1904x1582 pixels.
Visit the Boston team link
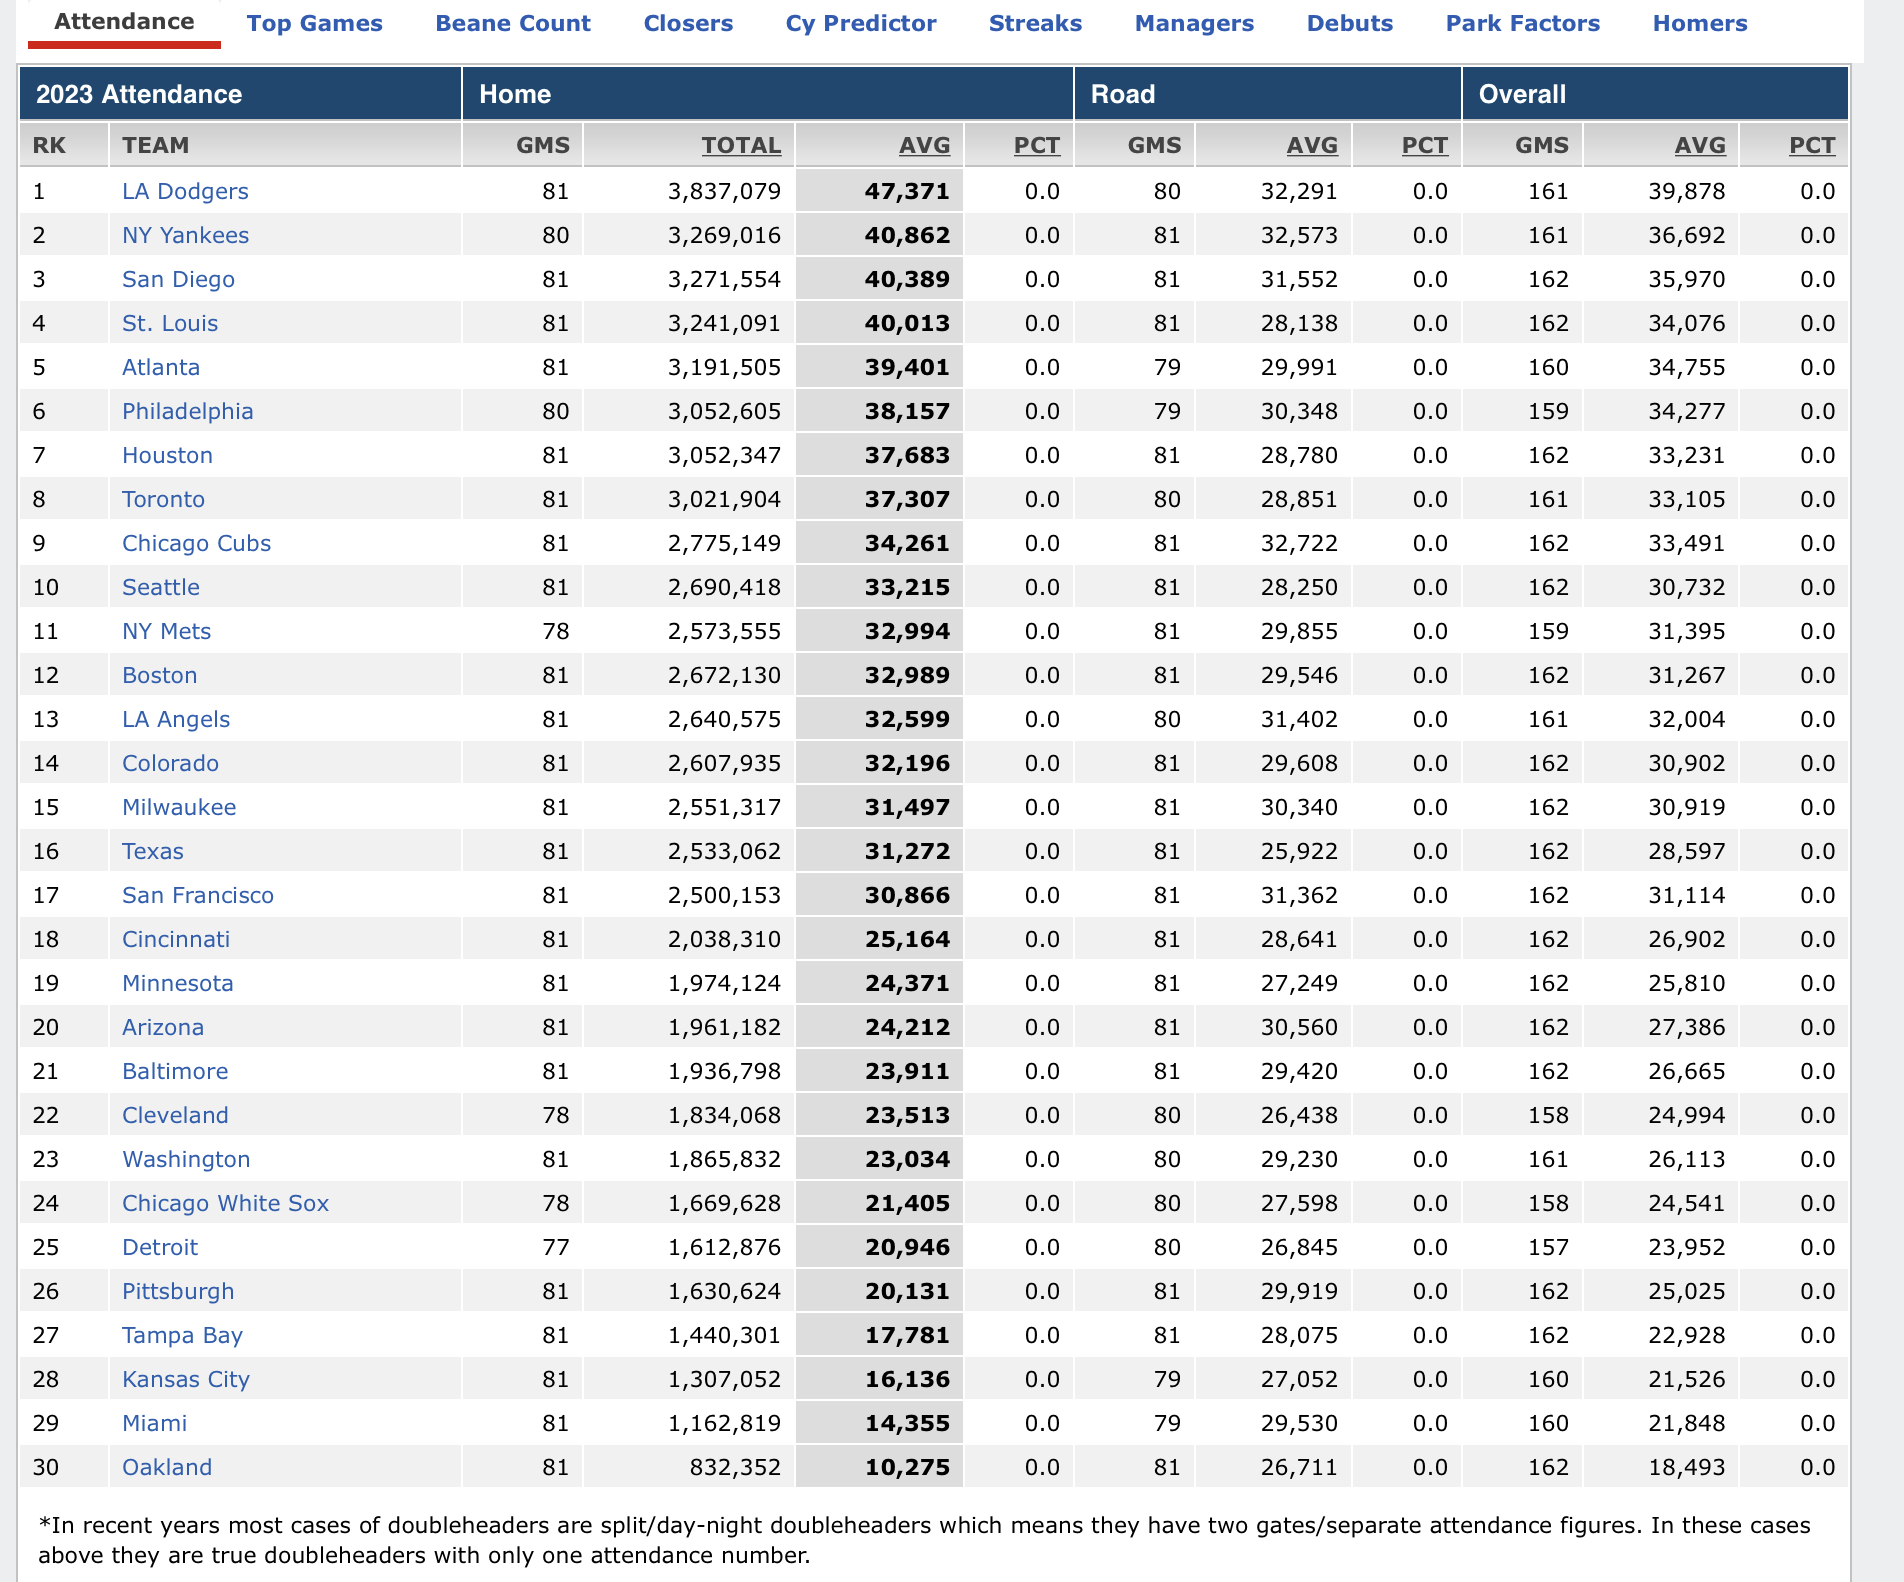pos(159,675)
